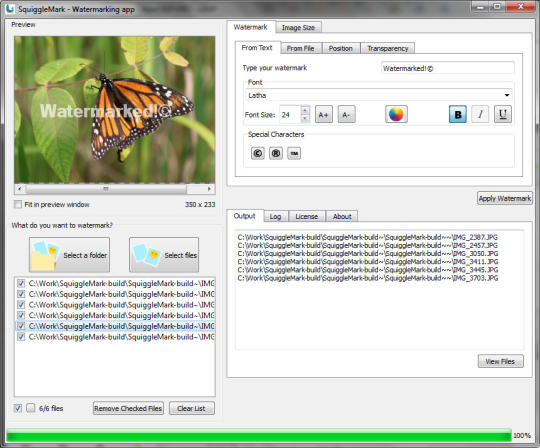
Task: Open the Transparency tab
Action: (387, 49)
